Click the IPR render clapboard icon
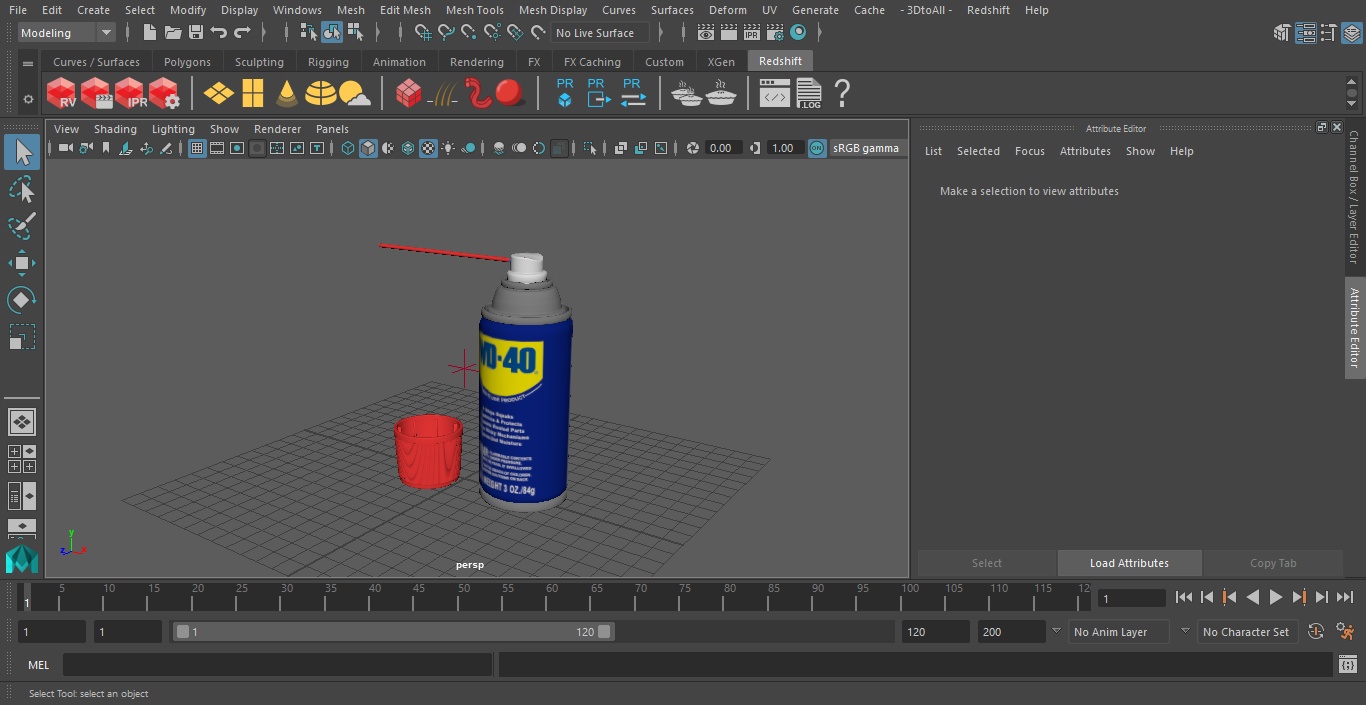 coord(752,33)
